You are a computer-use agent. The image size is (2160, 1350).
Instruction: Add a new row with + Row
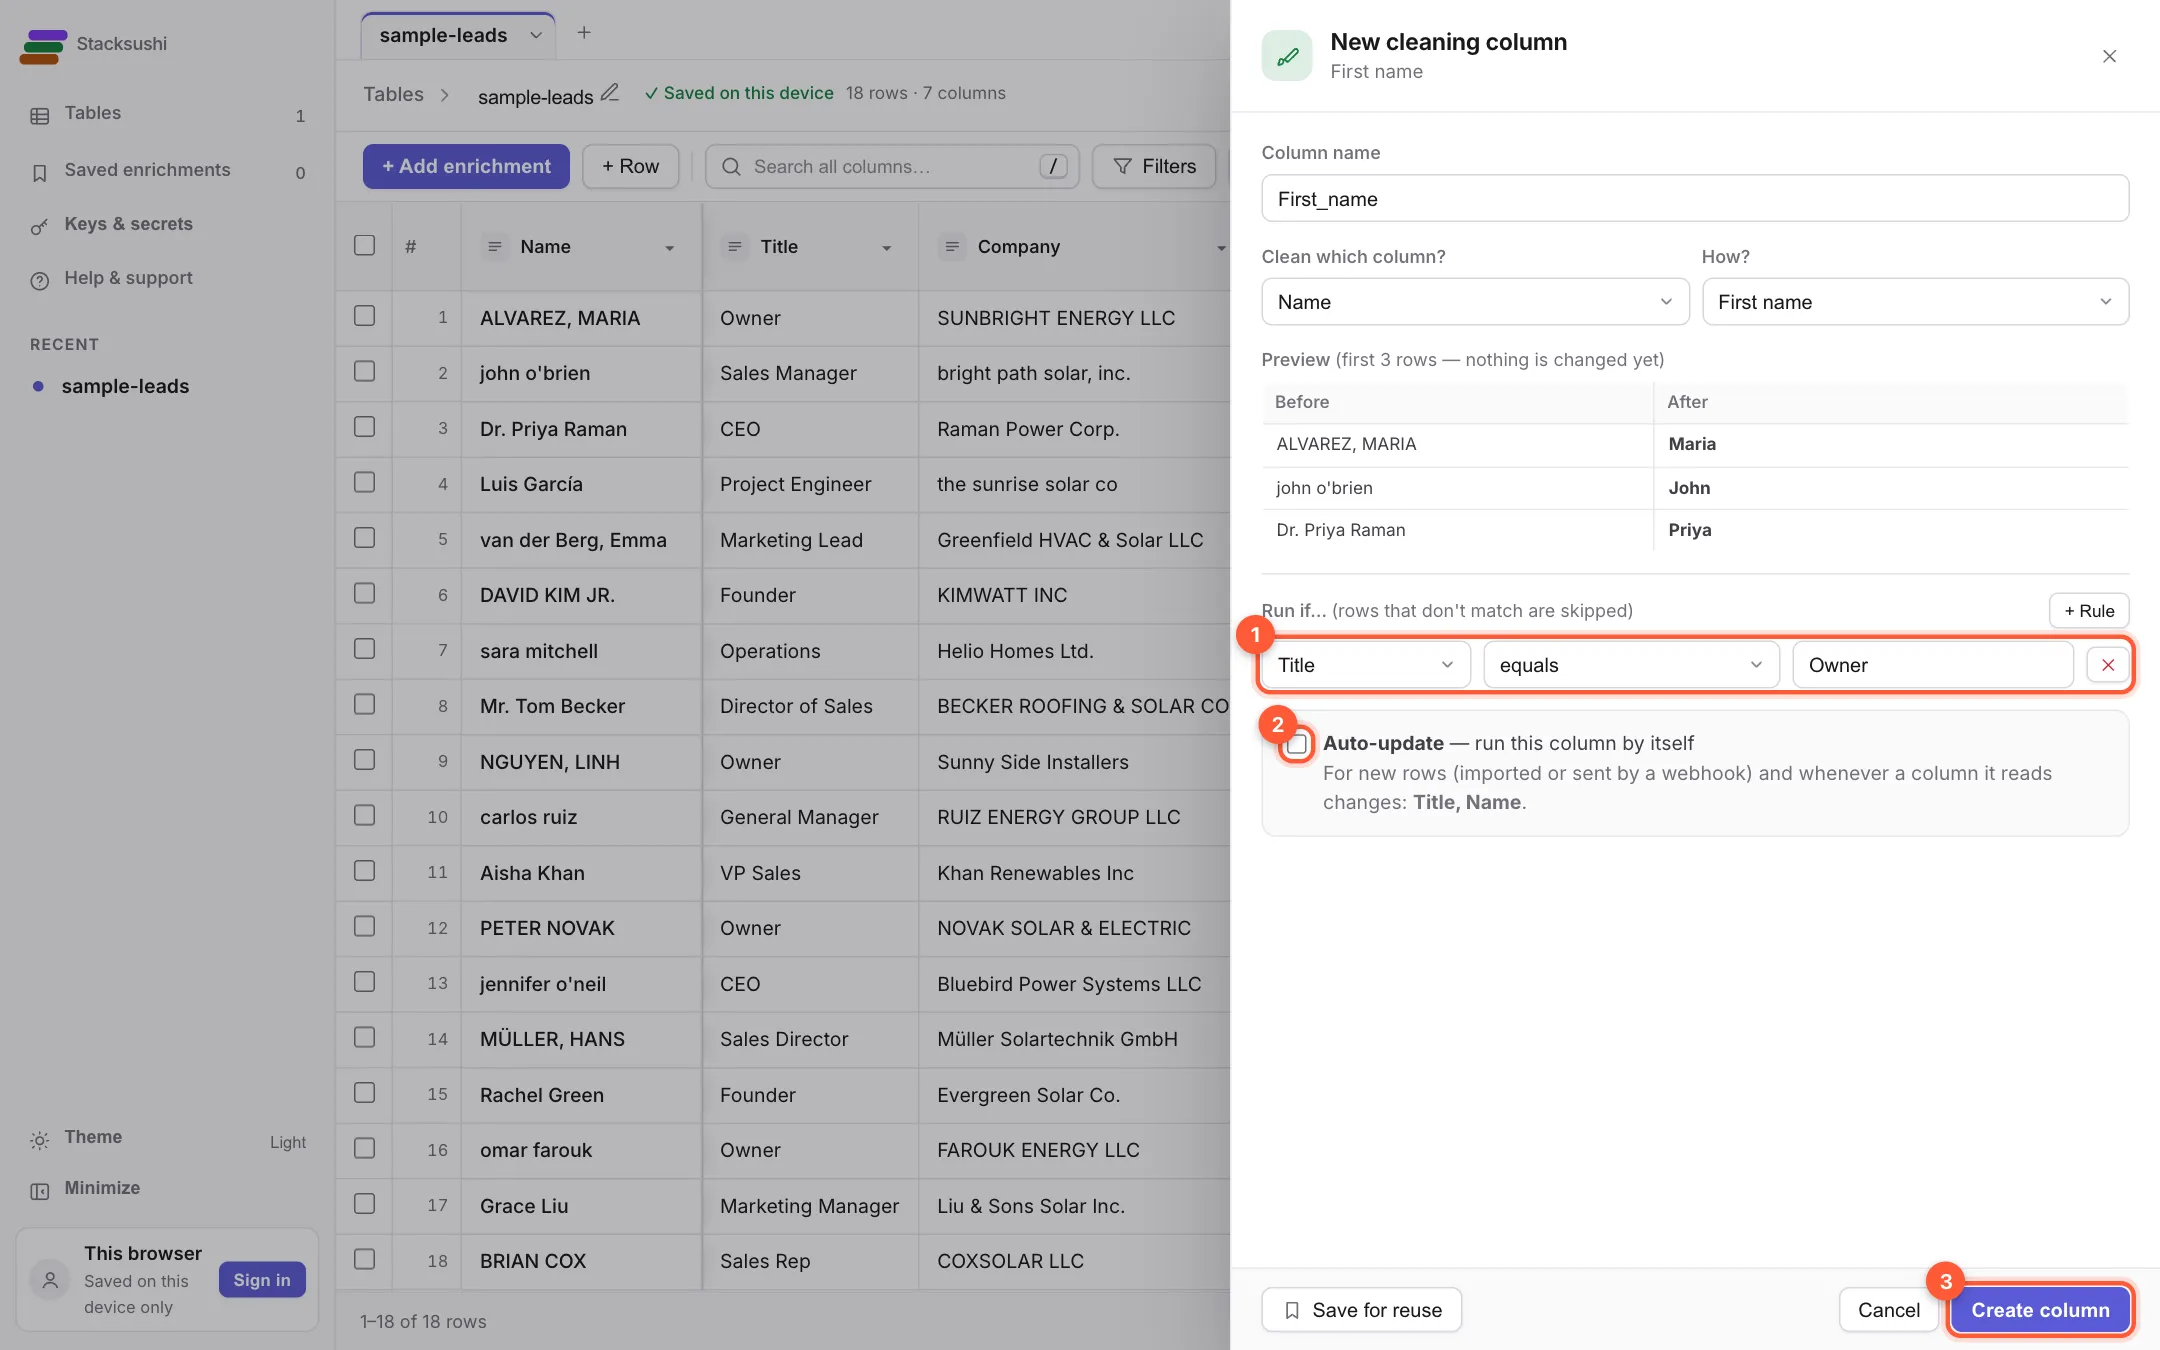(630, 167)
